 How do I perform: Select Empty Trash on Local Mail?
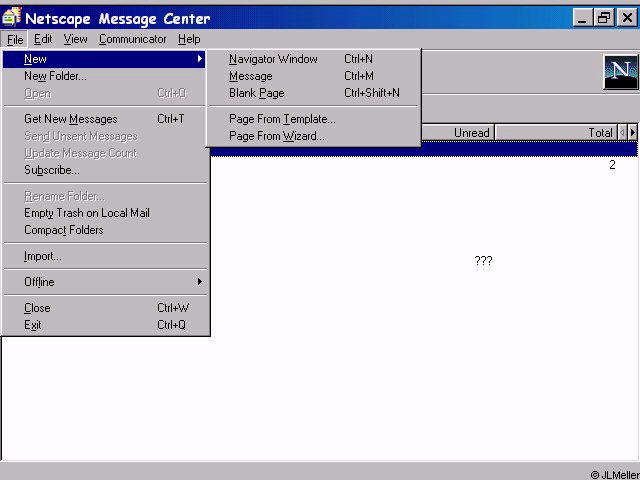pyautogui.click(x=105, y=213)
